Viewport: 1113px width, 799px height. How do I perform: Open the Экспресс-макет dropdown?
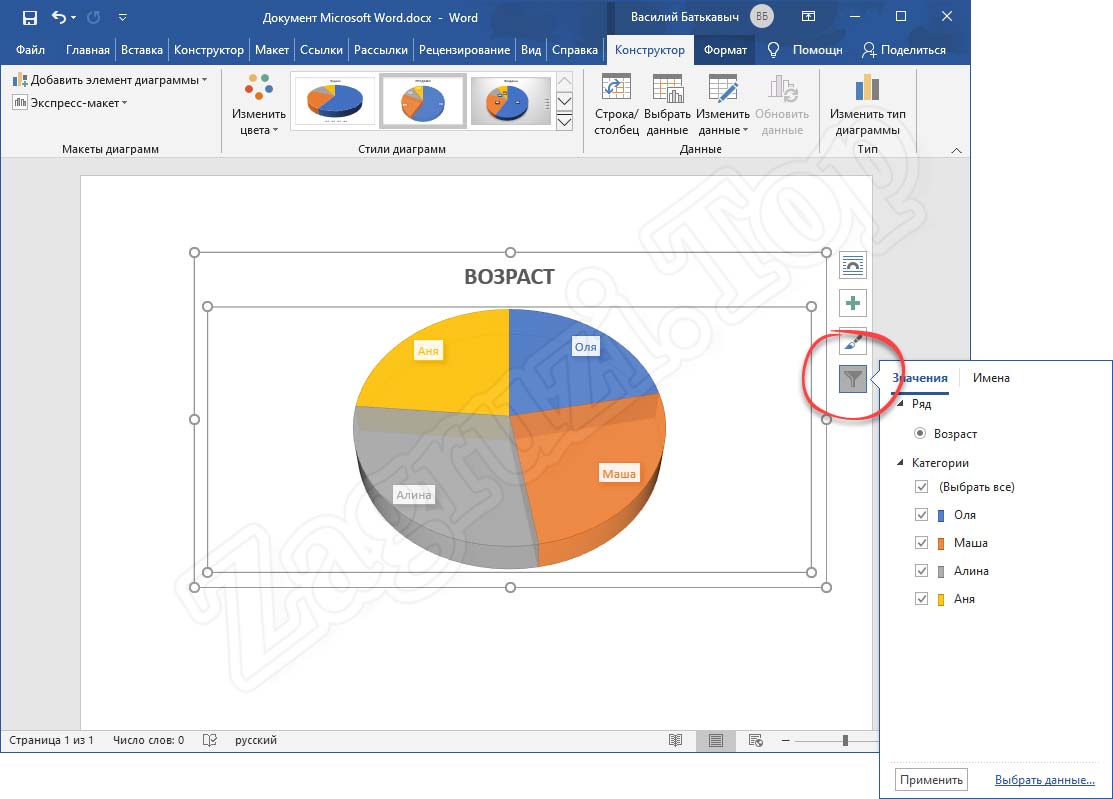70,103
